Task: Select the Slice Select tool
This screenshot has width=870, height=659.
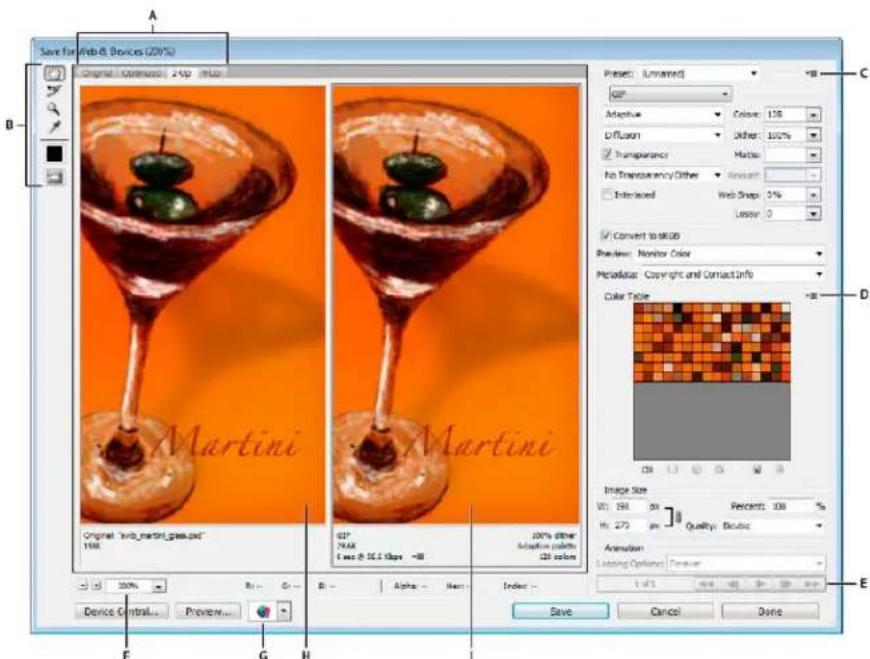Action: coord(54,91)
